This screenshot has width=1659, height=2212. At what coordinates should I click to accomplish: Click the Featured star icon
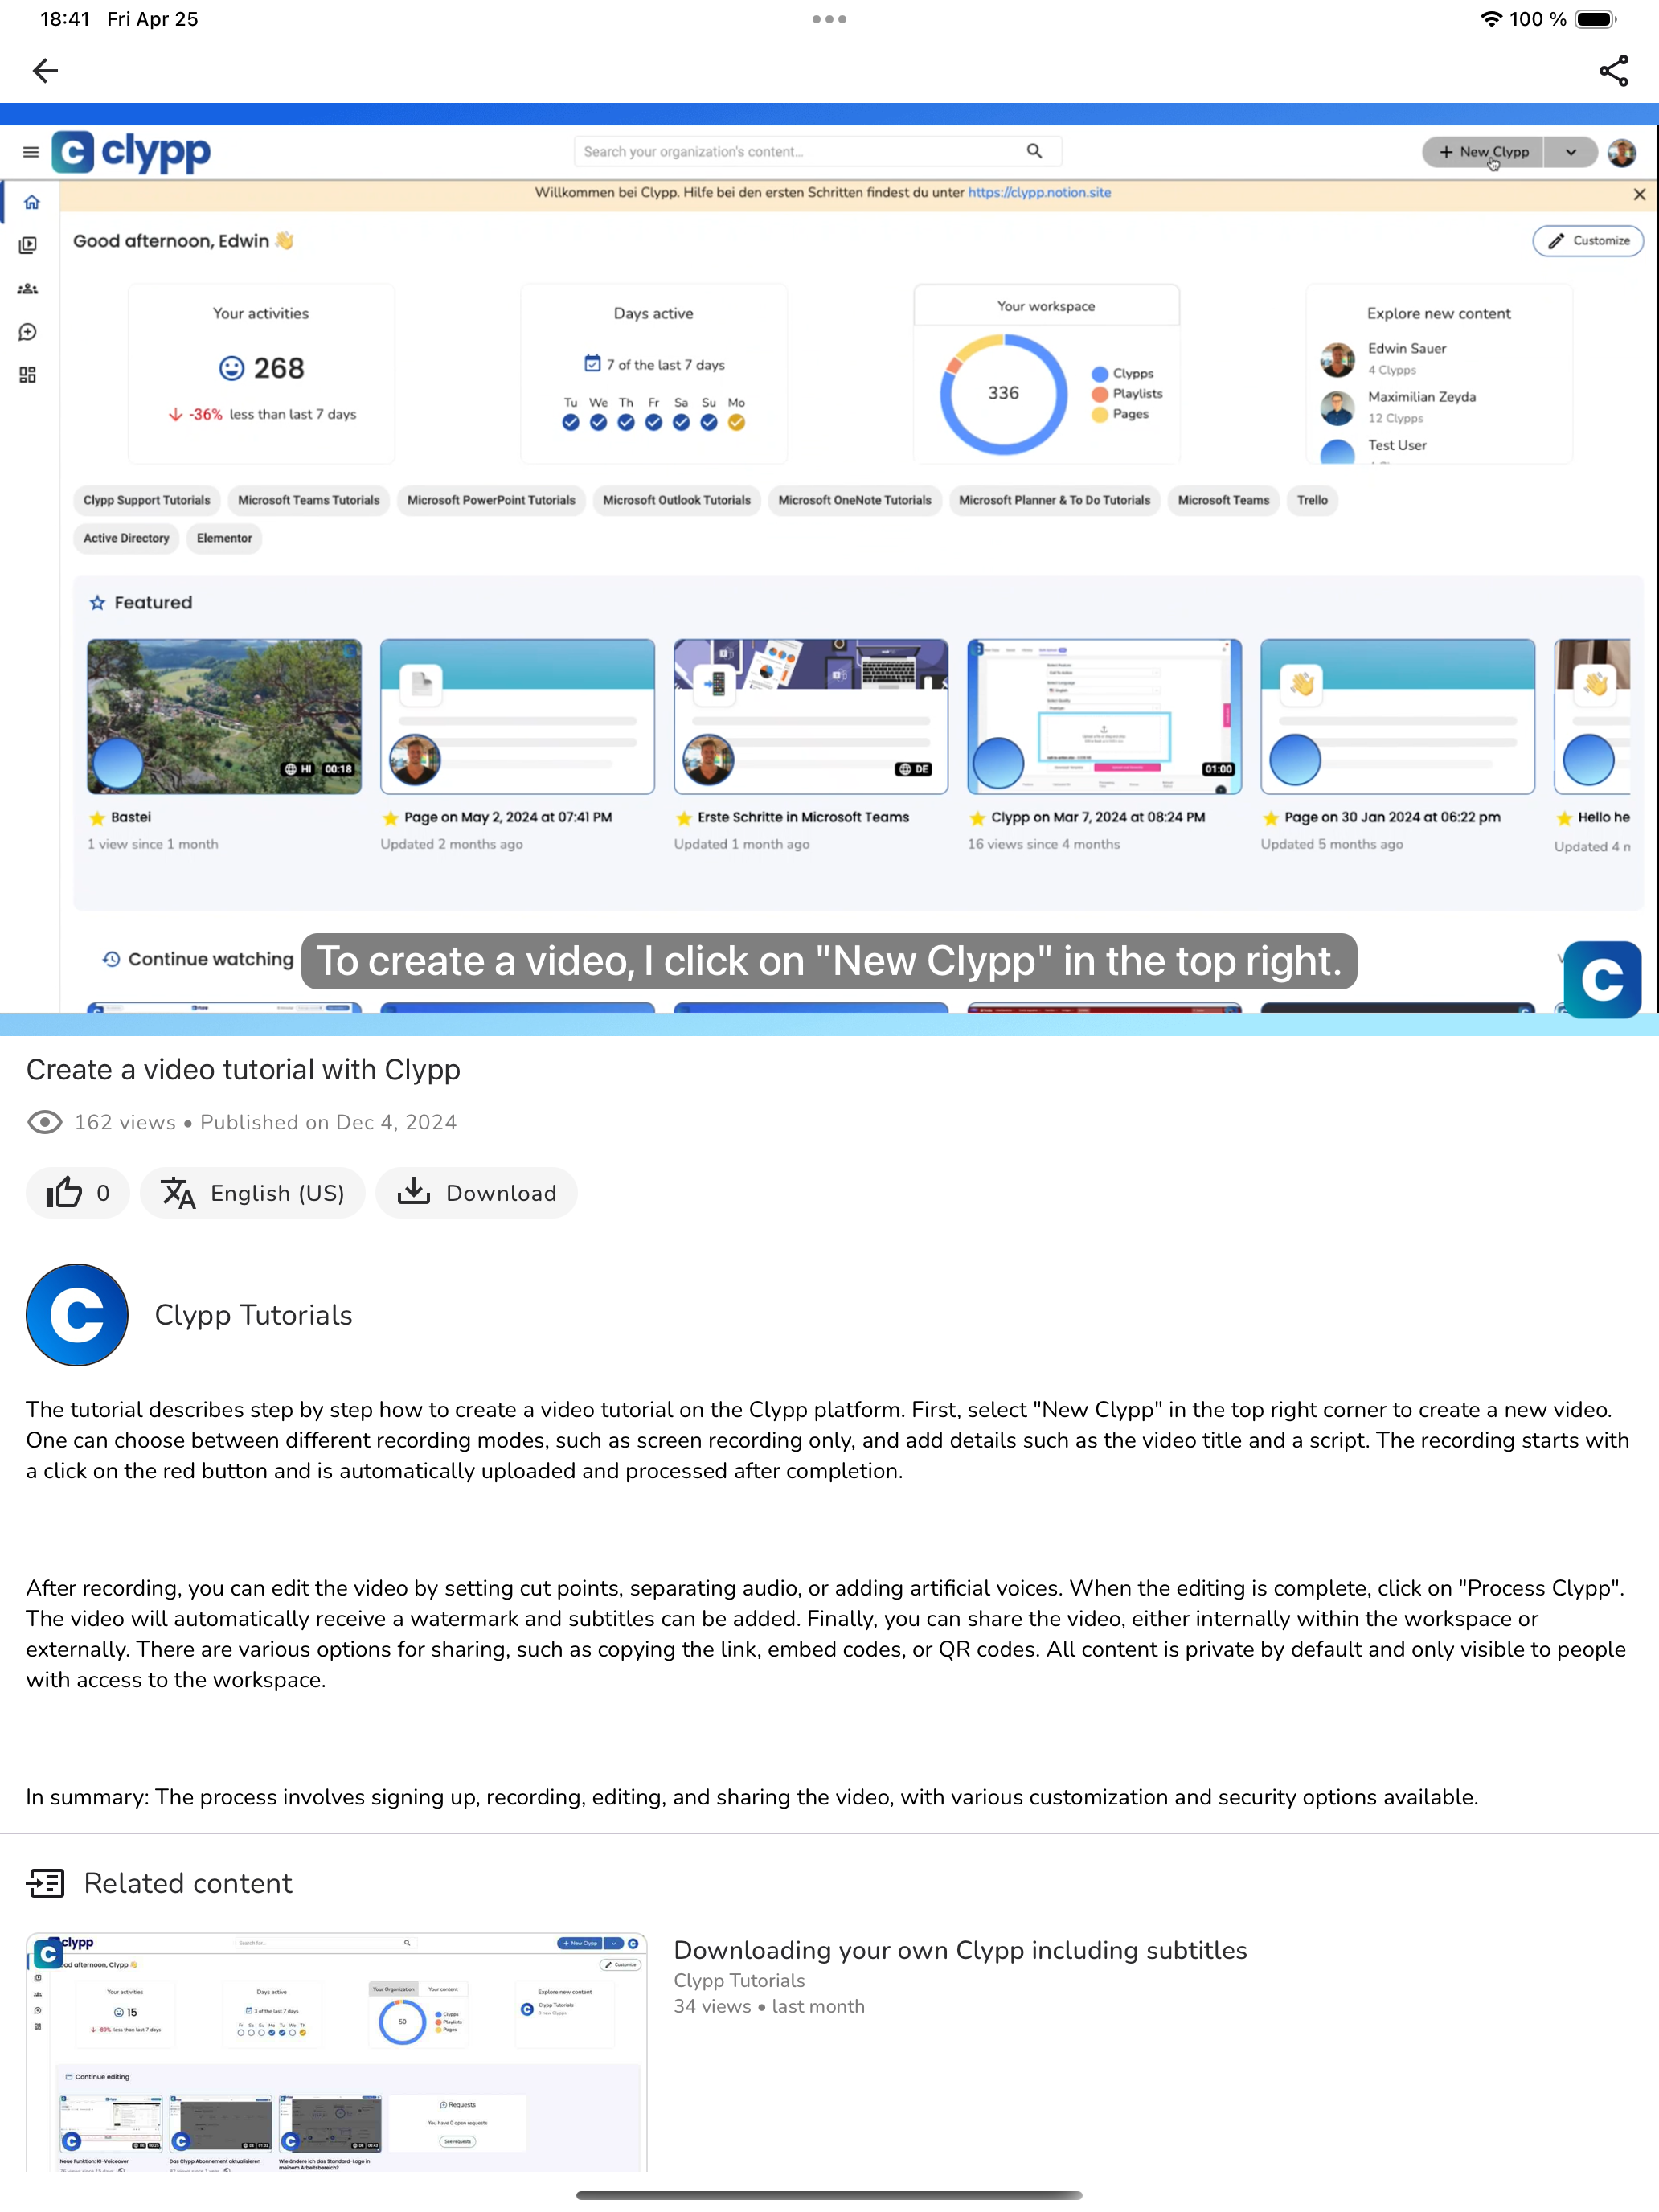click(x=97, y=603)
